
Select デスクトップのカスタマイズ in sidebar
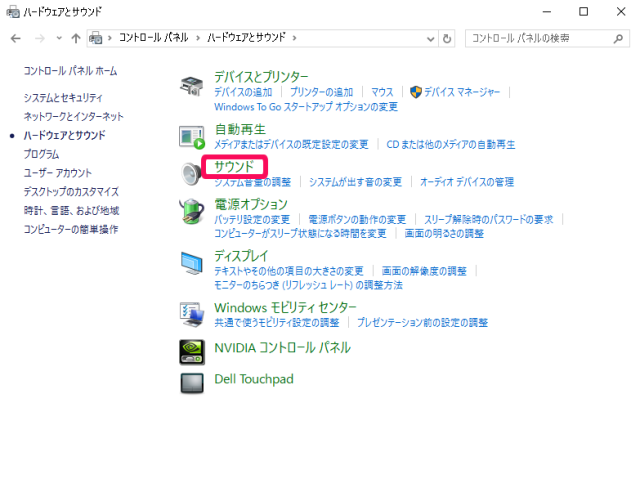[71, 192]
